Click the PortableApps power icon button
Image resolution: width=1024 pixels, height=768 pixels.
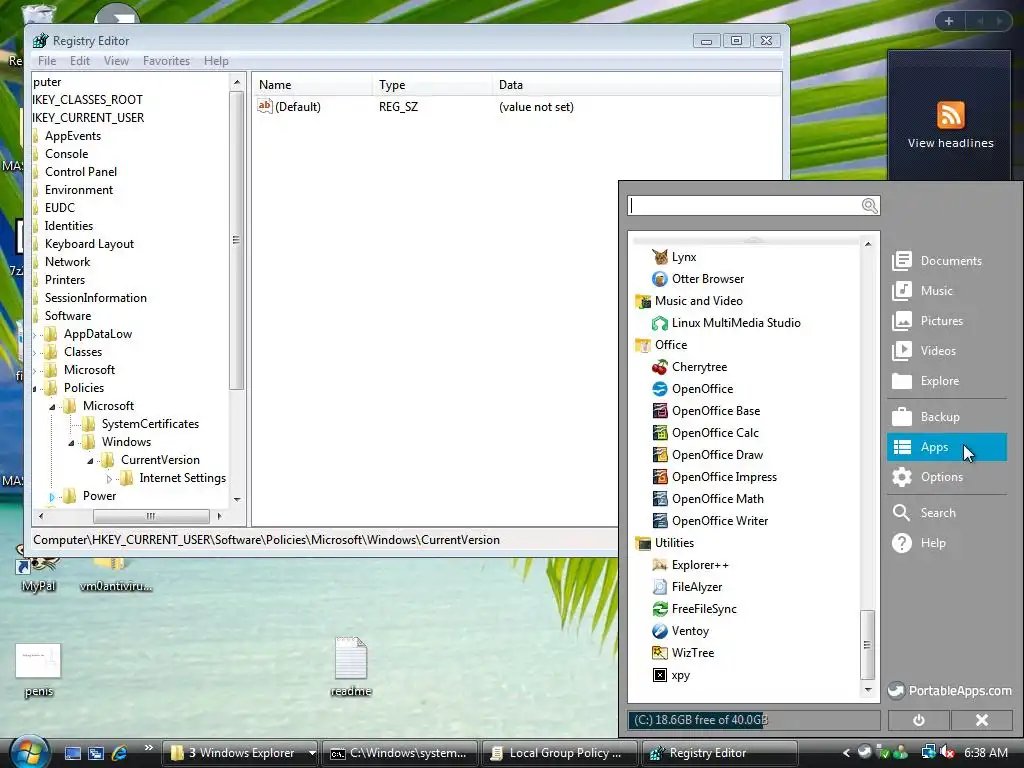click(x=919, y=720)
